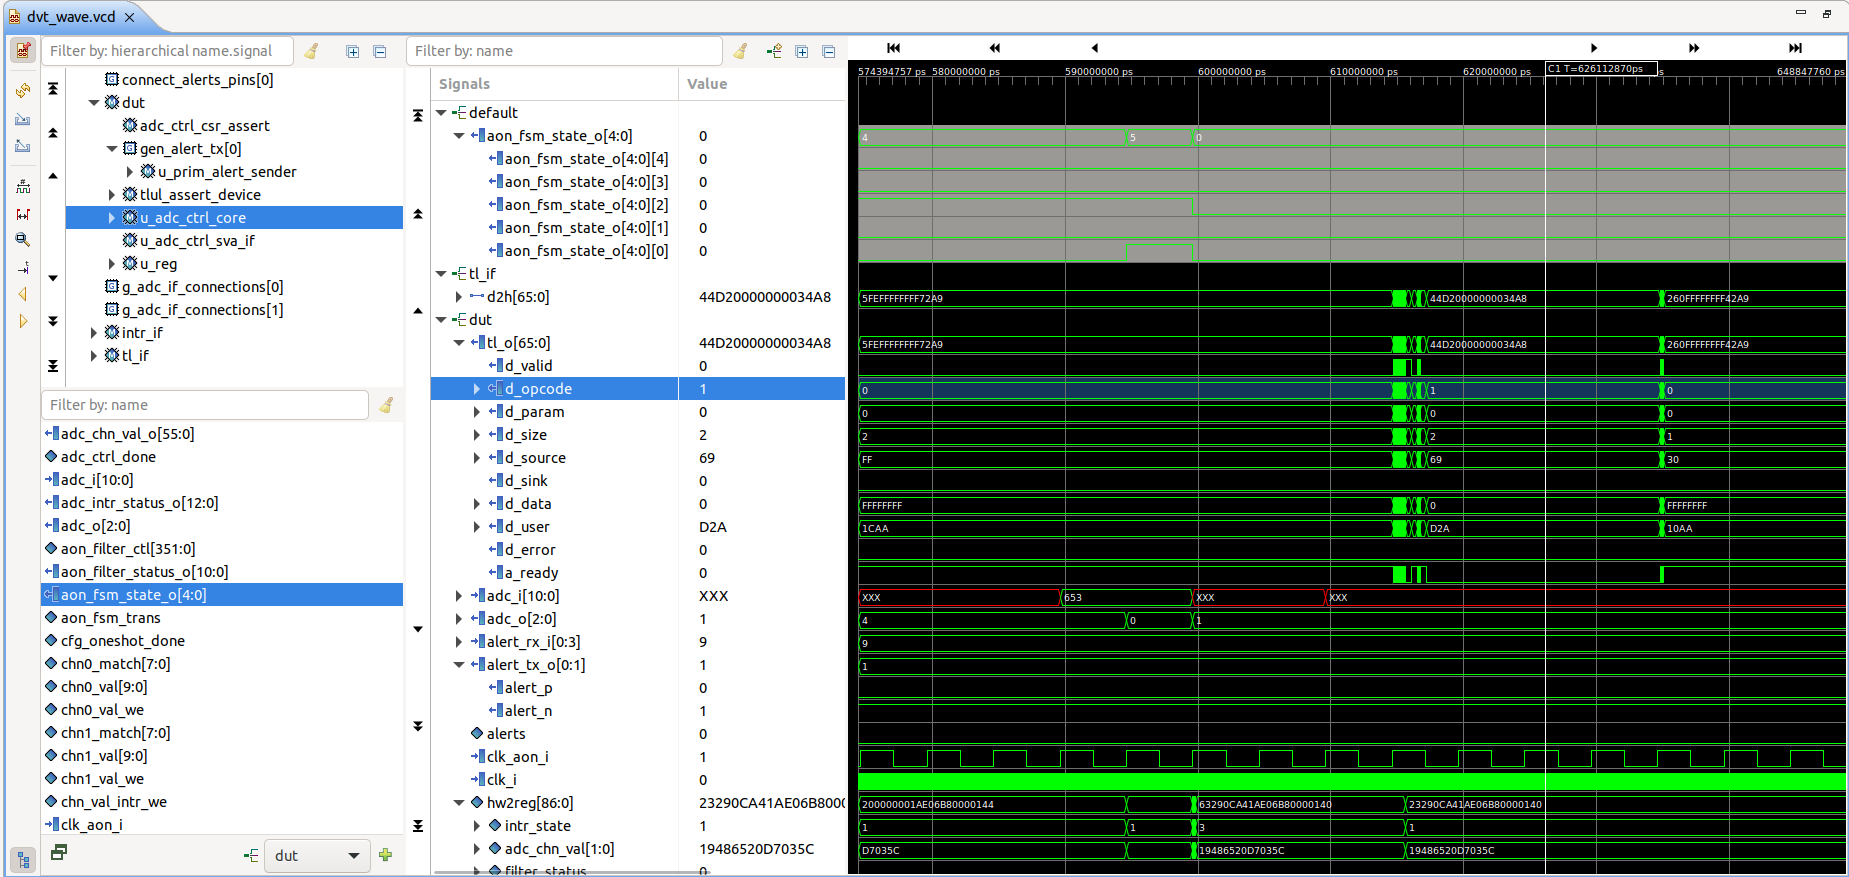
Task: Expand the d_opcode signal row
Action: (x=477, y=389)
